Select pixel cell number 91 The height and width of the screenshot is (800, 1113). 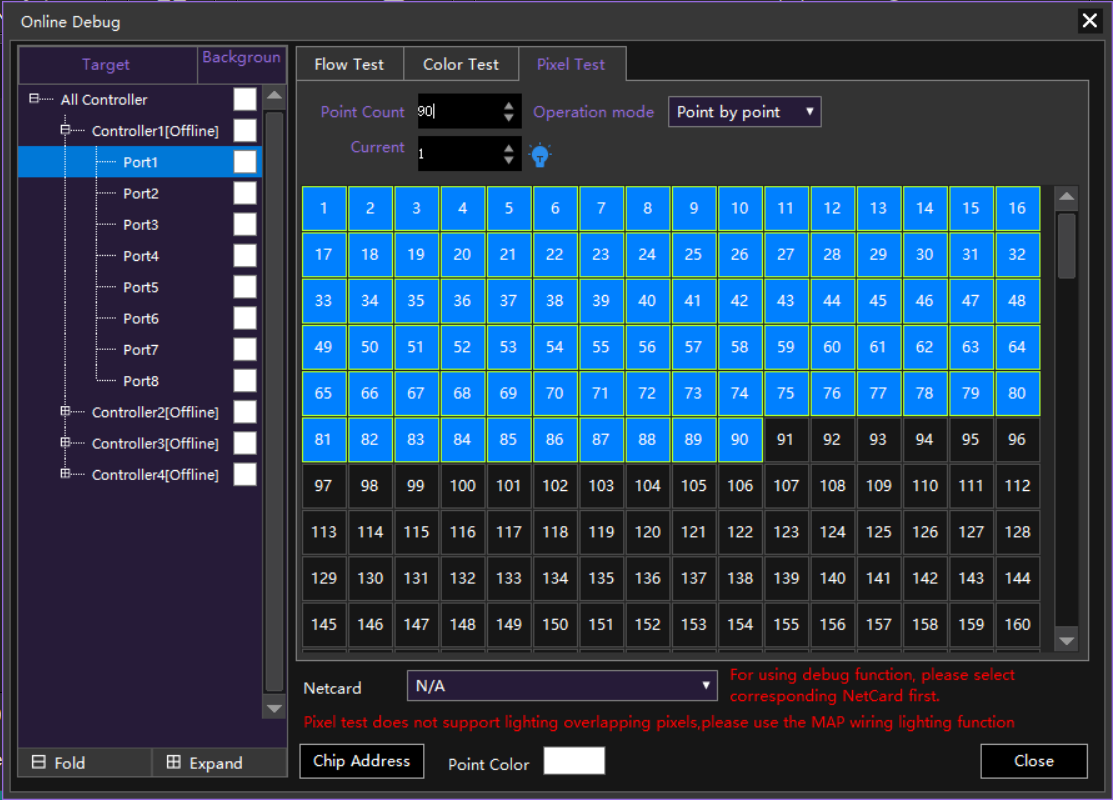786,439
